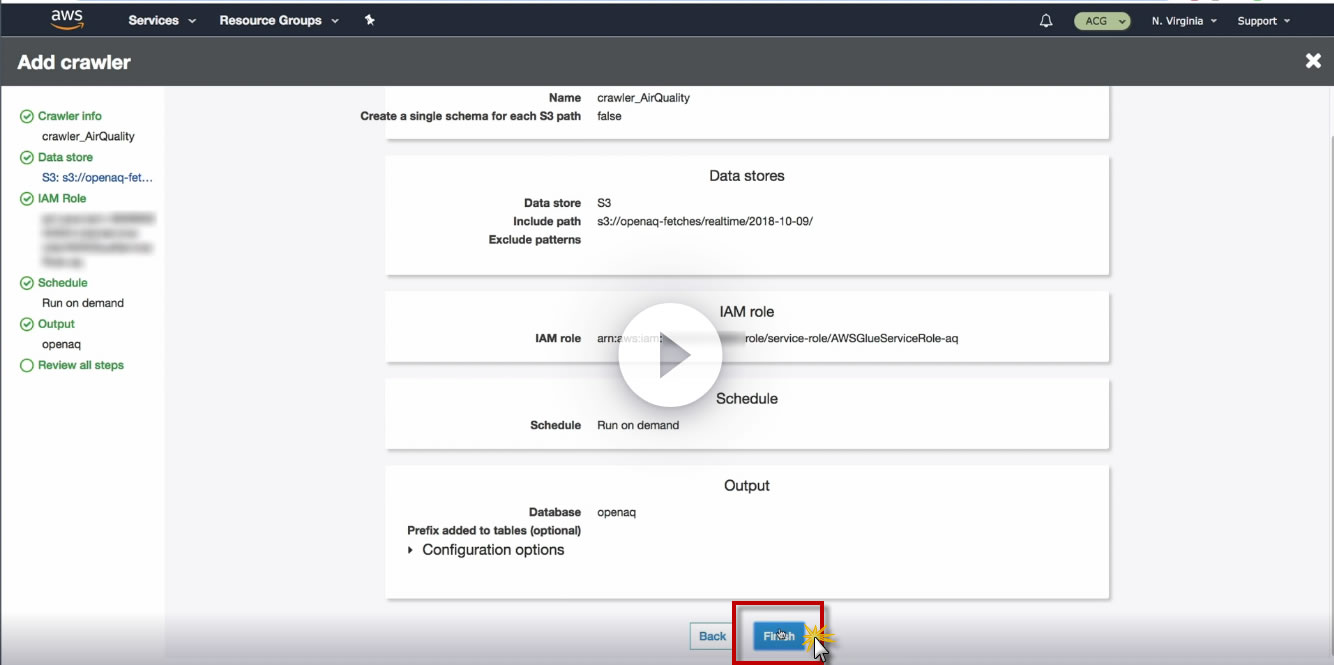Go to the Crawler info step
Viewport: 1334px width, 665px height.
(x=69, y=116)
